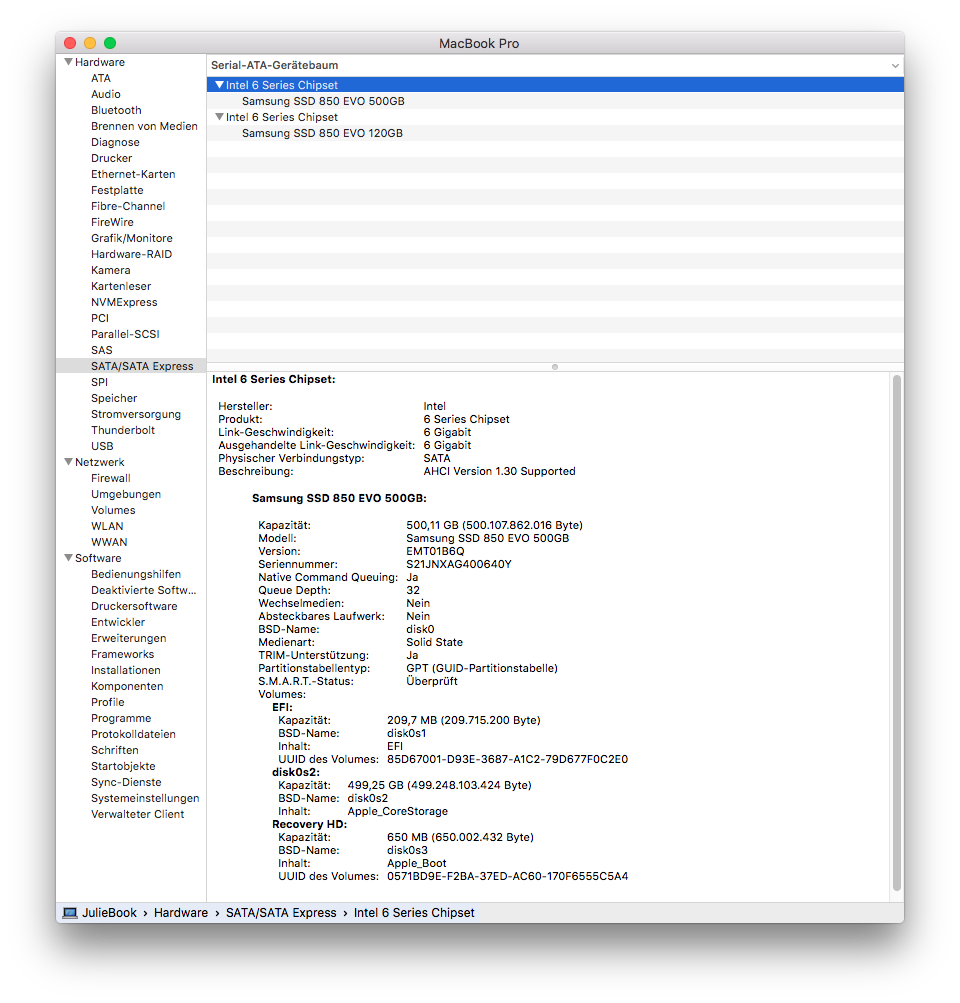Collapse the selected Intel 6 Series Chipset row
Screen dimensions: 960x1003
219,84
